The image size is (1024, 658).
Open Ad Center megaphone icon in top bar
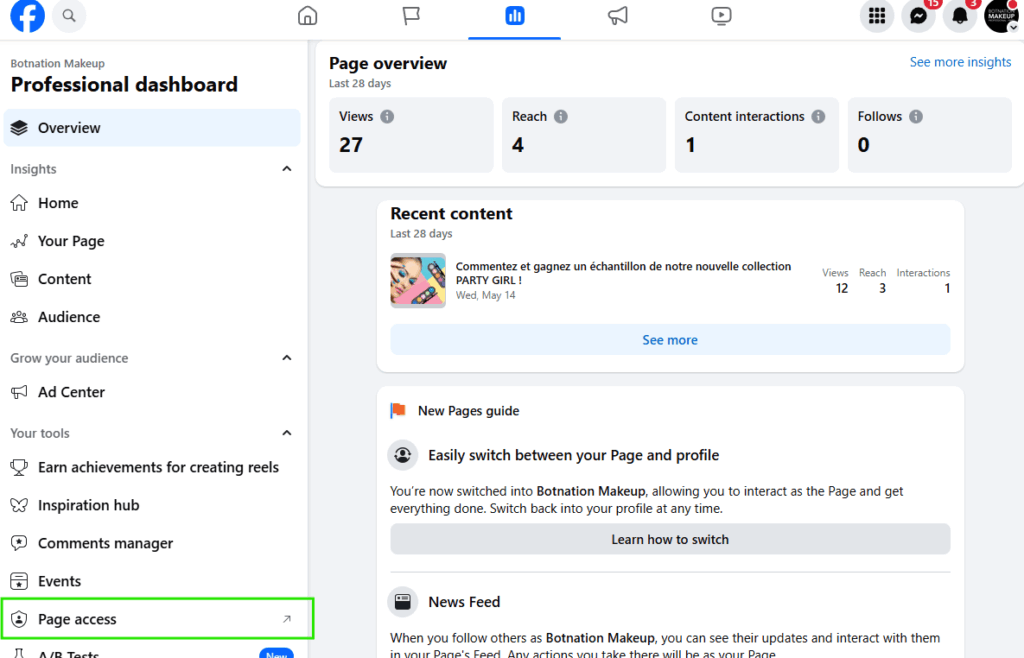(618, 16)
